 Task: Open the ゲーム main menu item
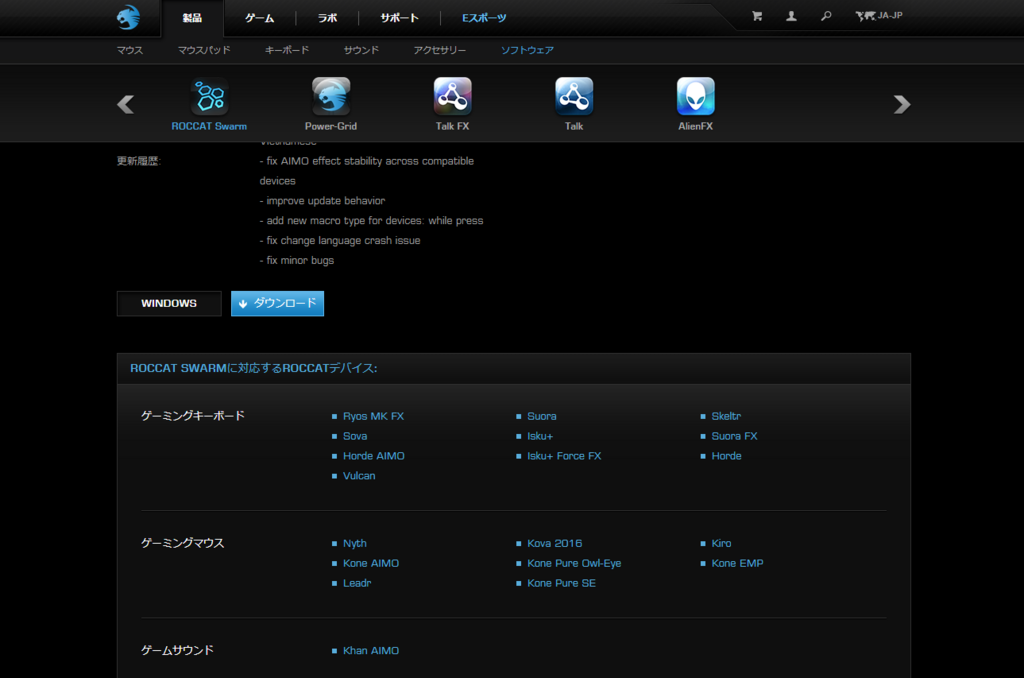(259, 18)
